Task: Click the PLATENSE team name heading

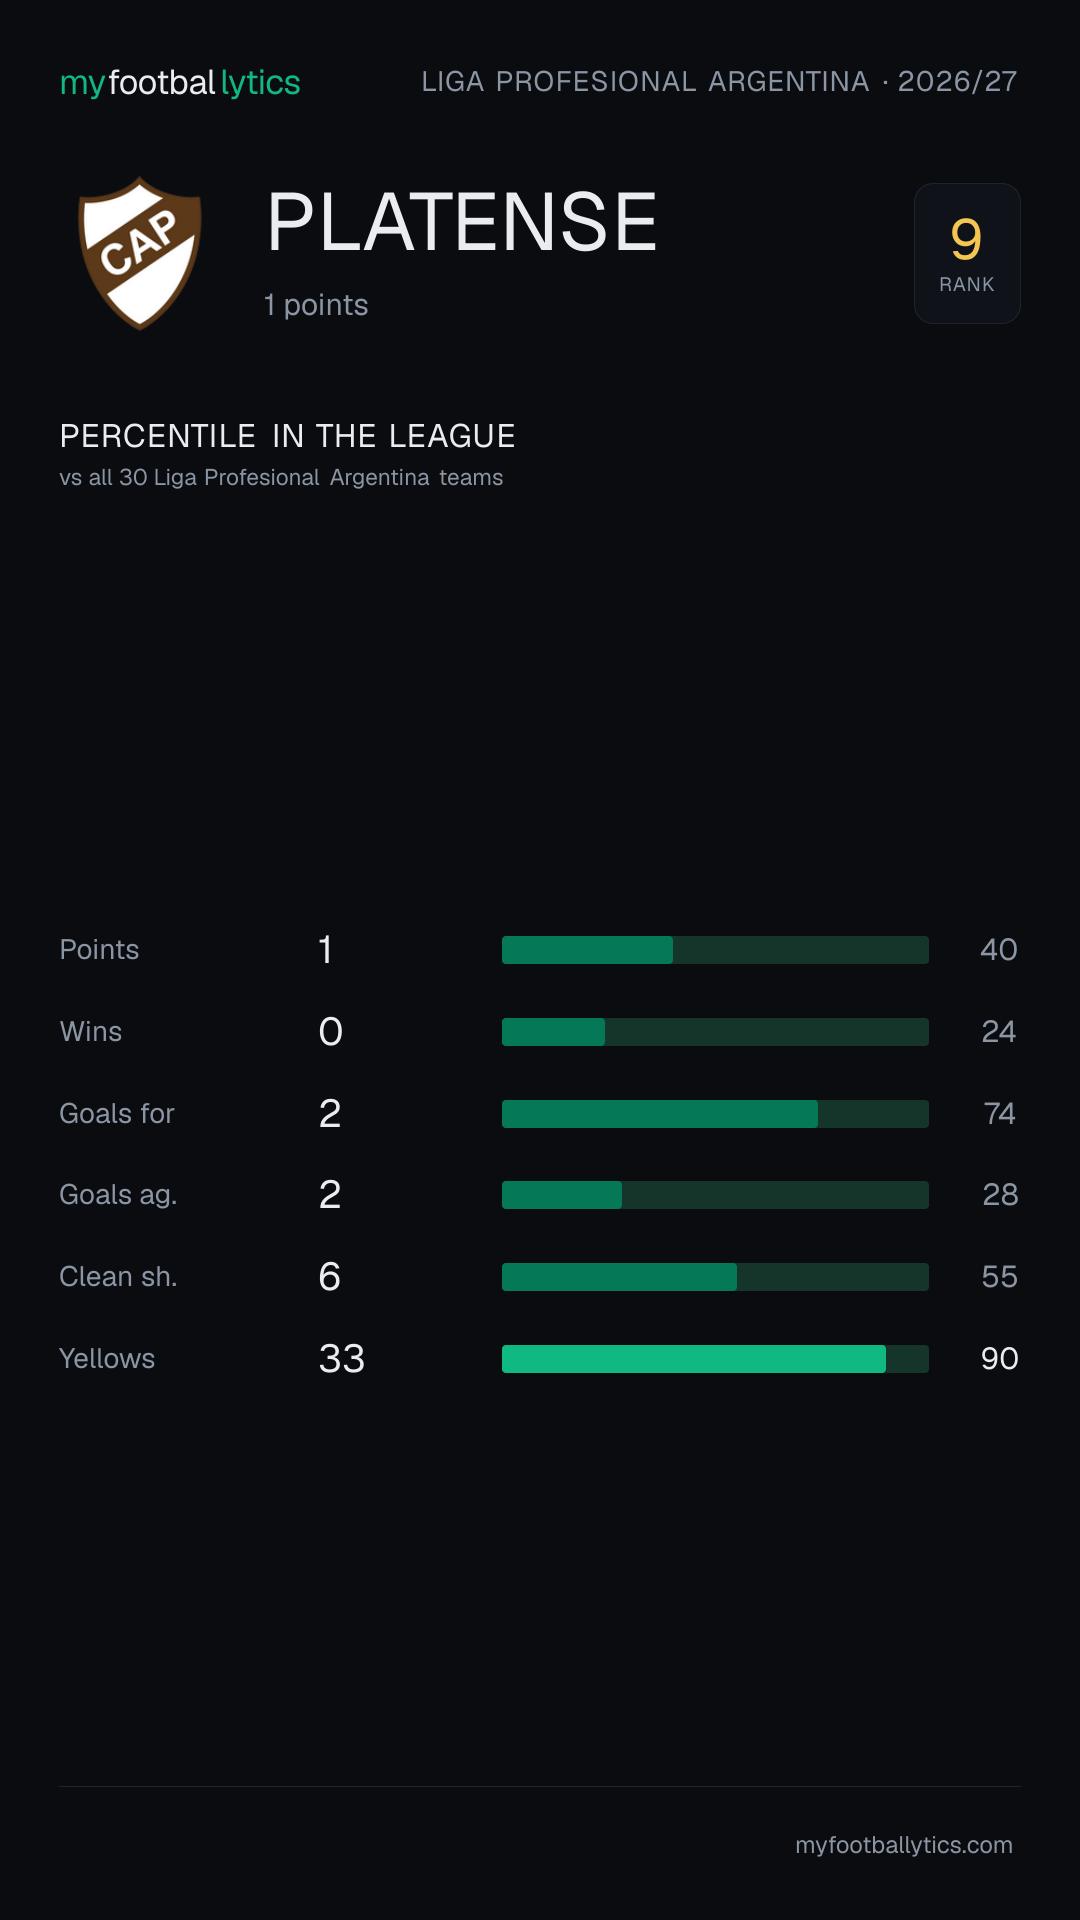Action: coord(462,222)
